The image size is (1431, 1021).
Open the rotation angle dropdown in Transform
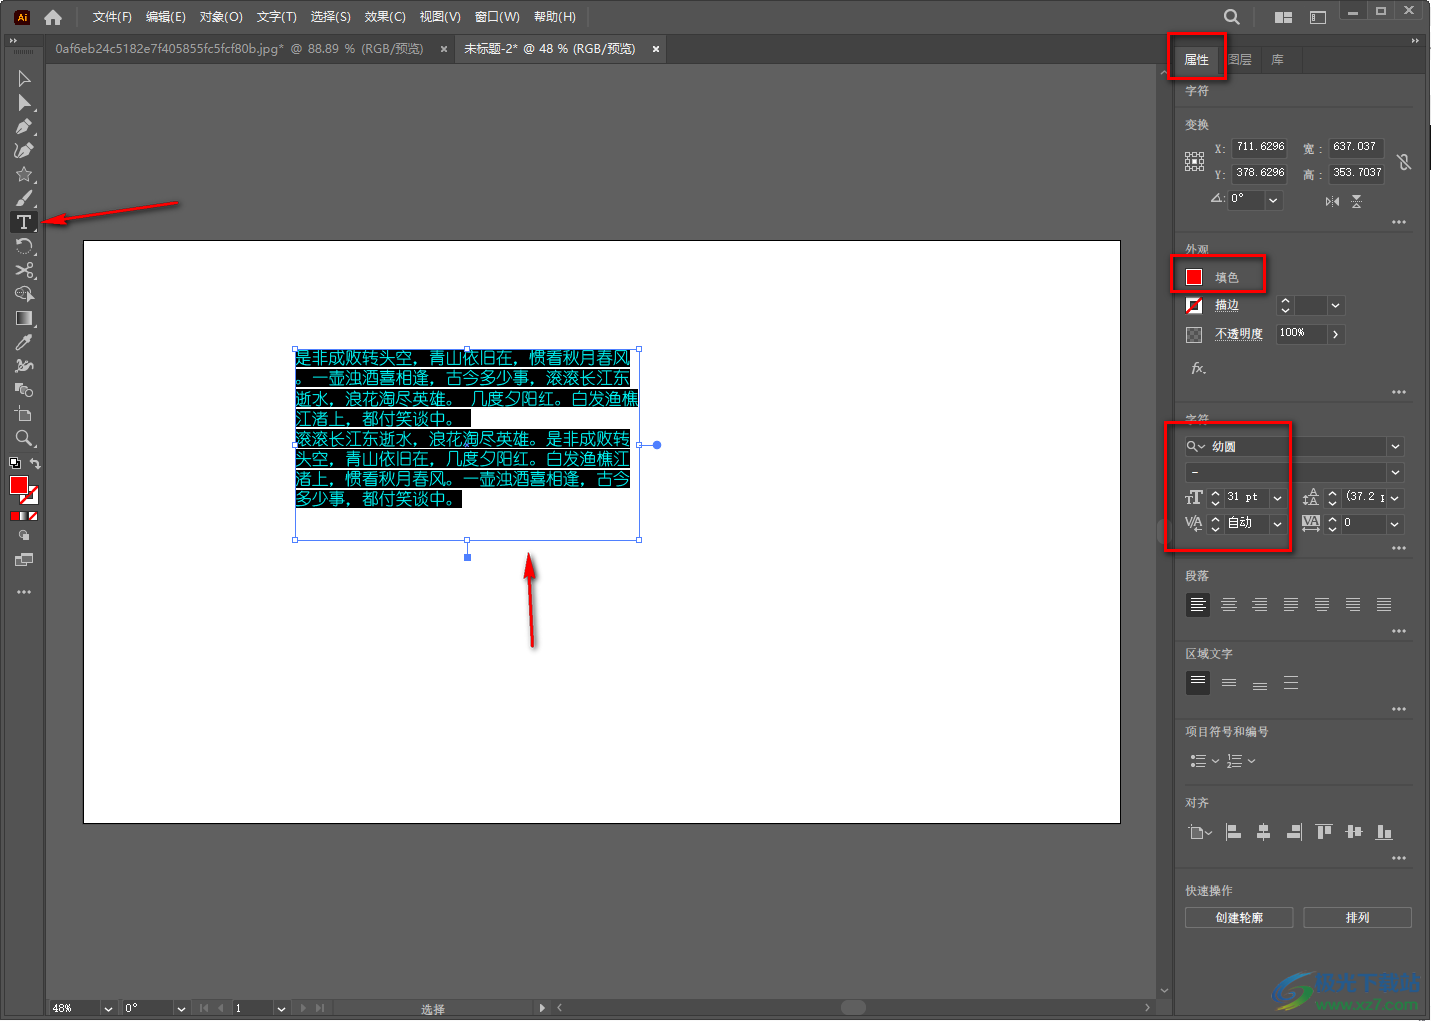pyautogui.click(x=1273, y=200)
